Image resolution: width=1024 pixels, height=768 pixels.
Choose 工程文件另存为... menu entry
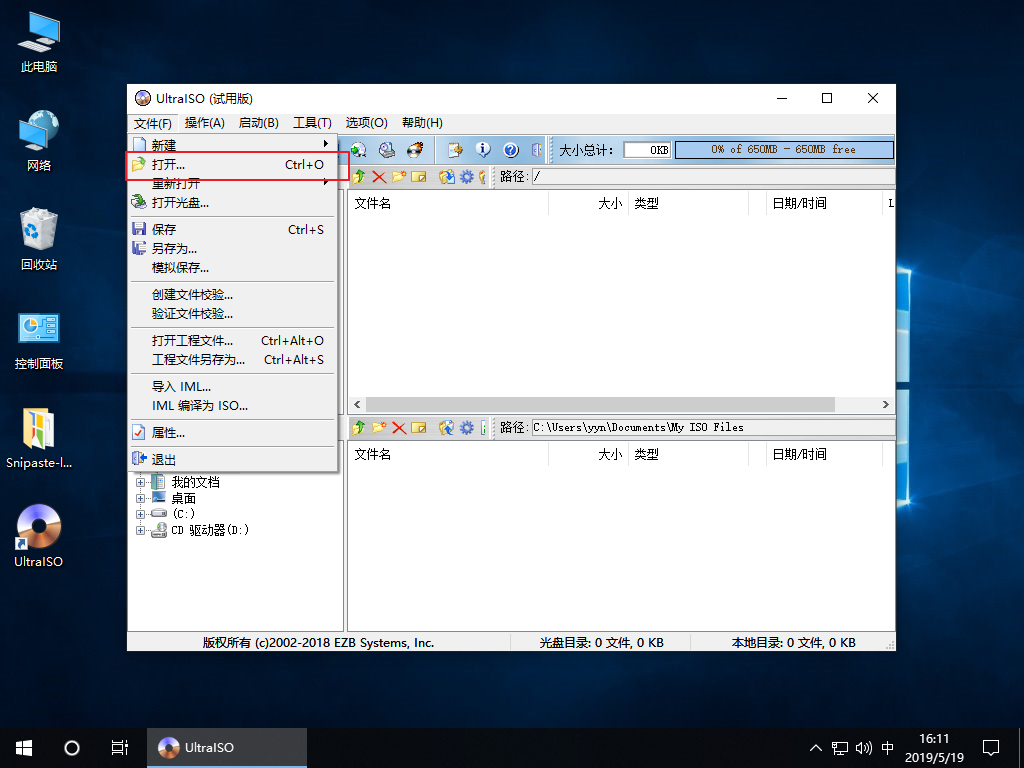[232, 359]
